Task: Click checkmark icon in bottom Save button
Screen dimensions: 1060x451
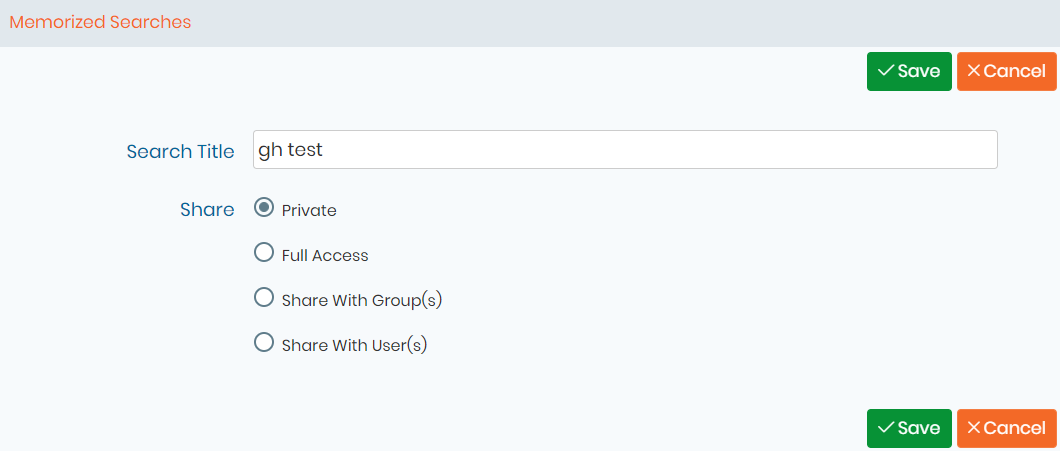Action: tap(886, 427)
